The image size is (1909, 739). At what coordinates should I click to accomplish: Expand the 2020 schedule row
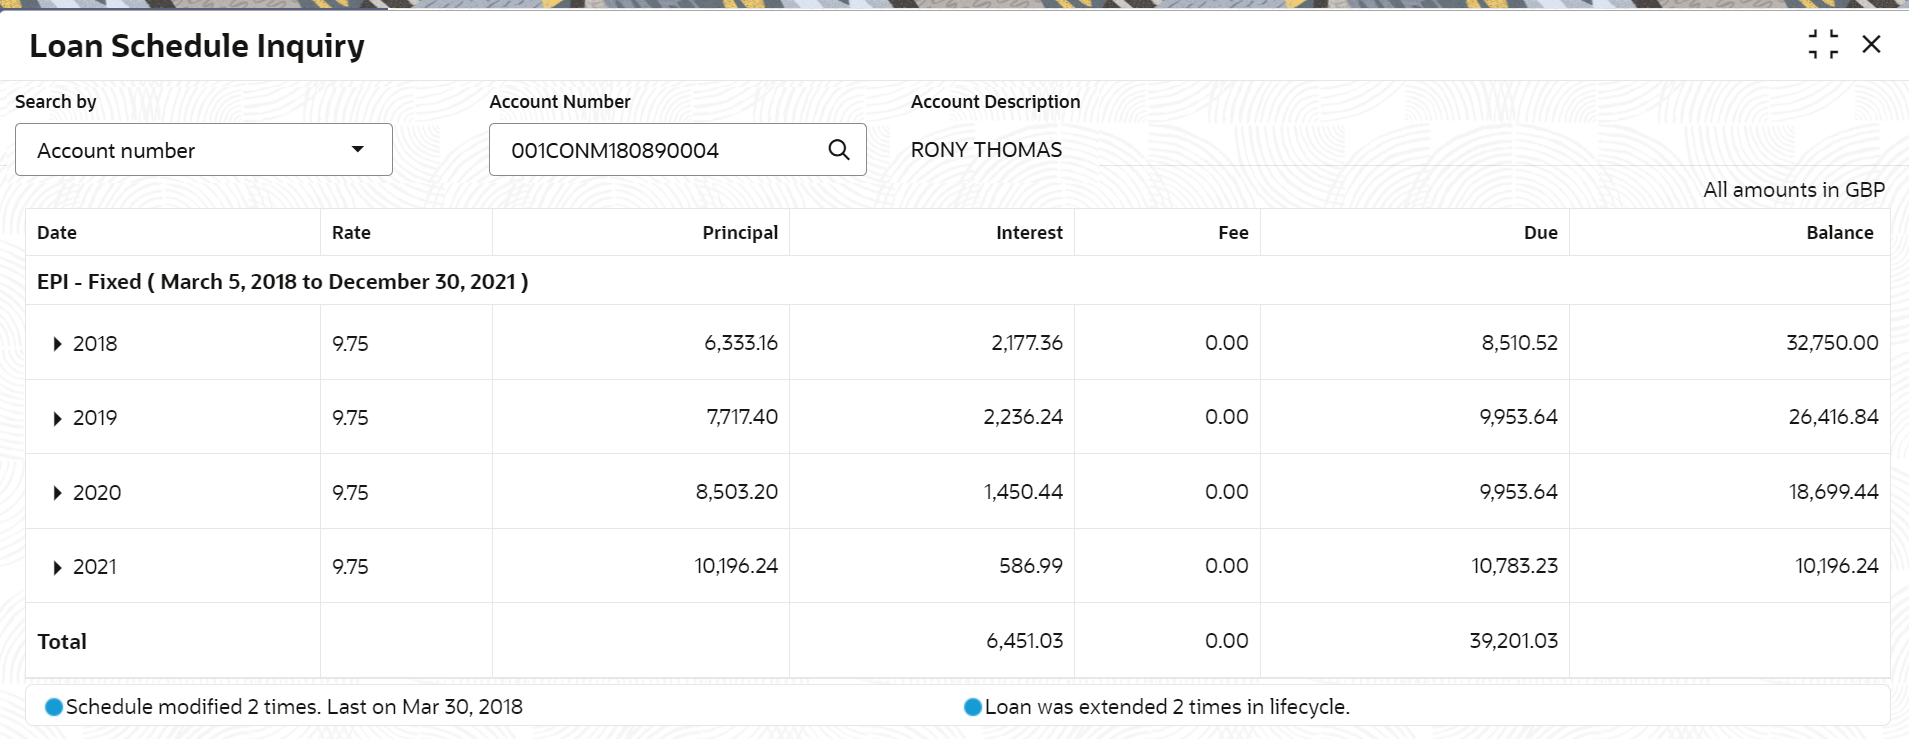point(57,493)
